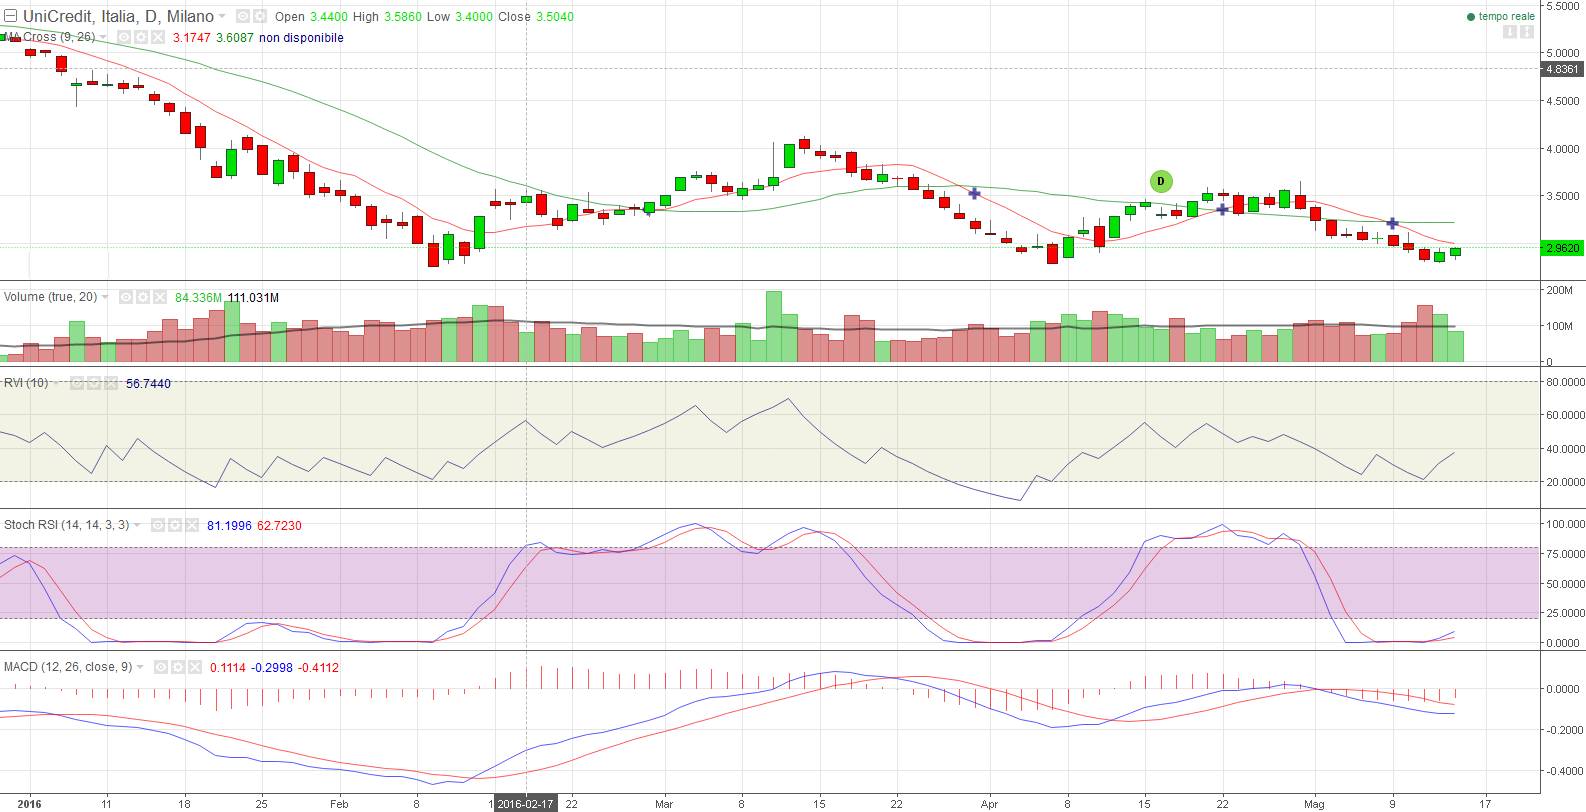Expand the Volume (true, 20) dropdown arrow
Image resolution: width=1586 pixels, height=812 pixels.
pos(104,297)
